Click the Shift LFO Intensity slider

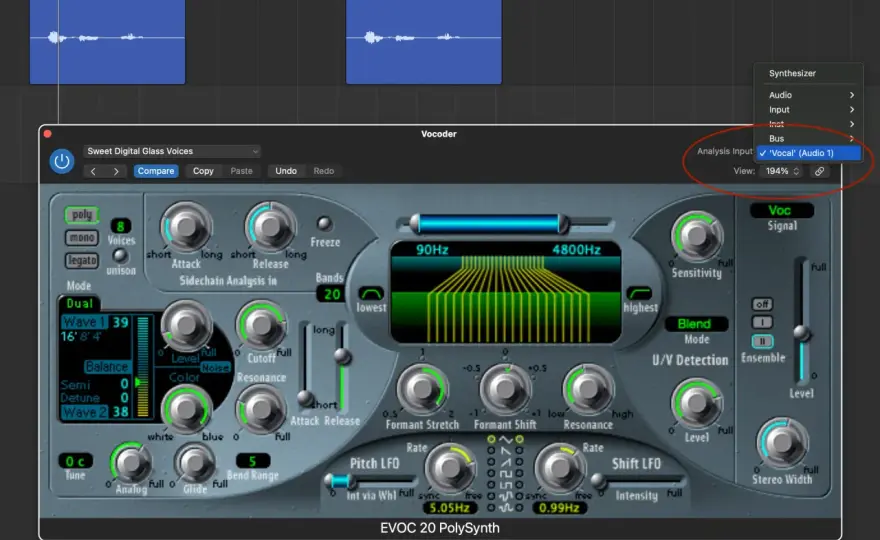639,480
